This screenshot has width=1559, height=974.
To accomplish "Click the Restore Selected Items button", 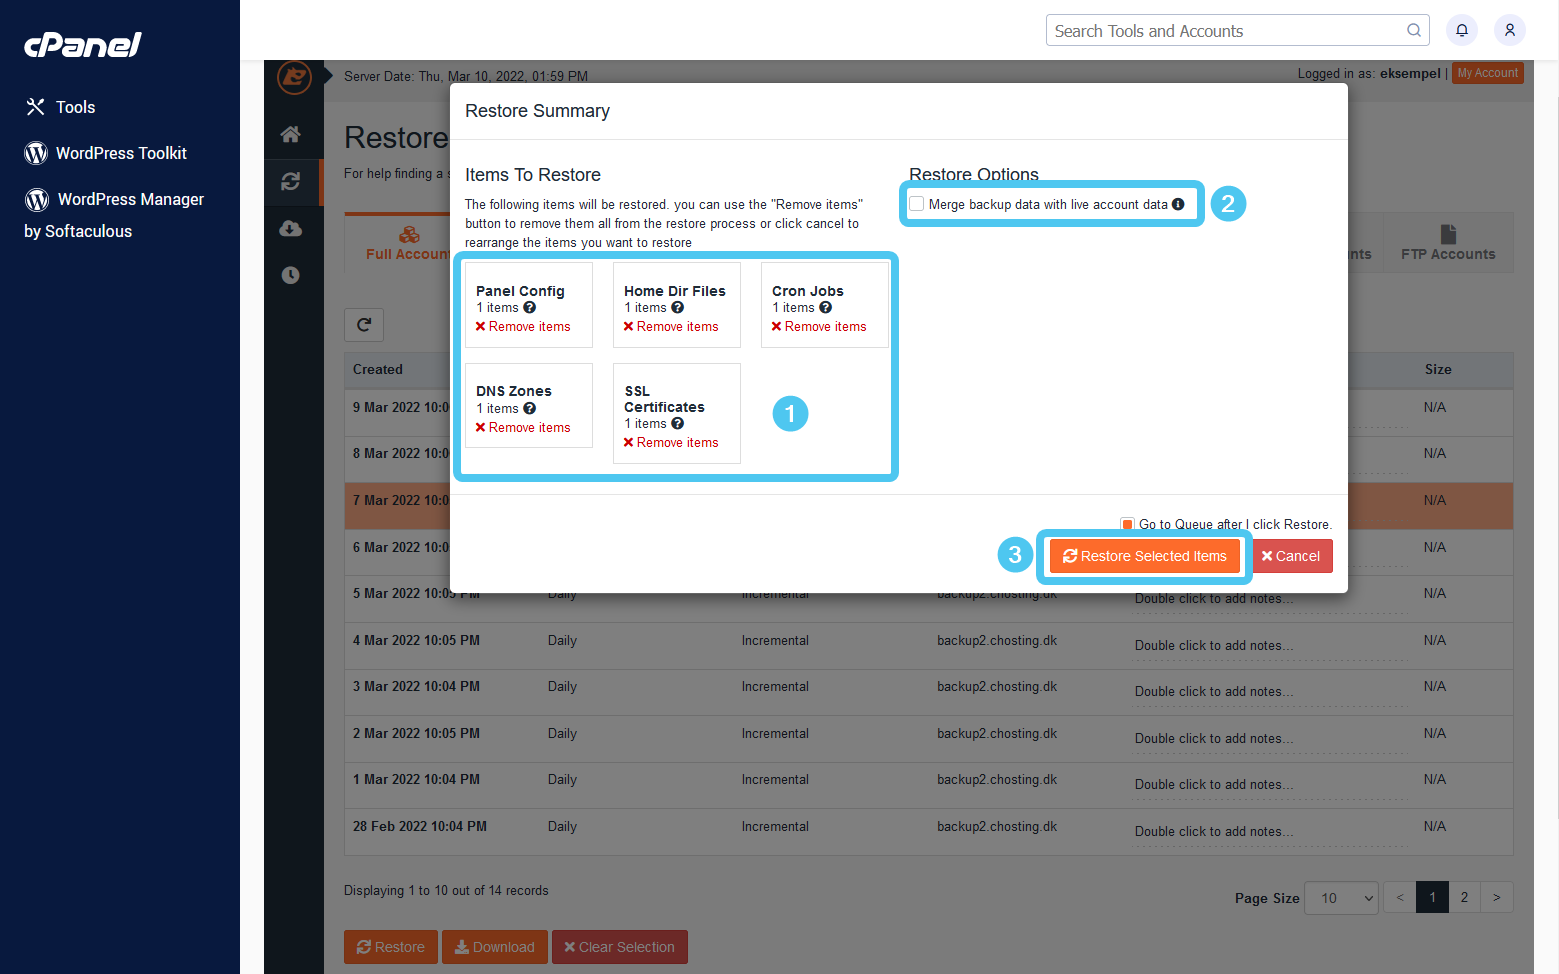I will [1144, 556].
